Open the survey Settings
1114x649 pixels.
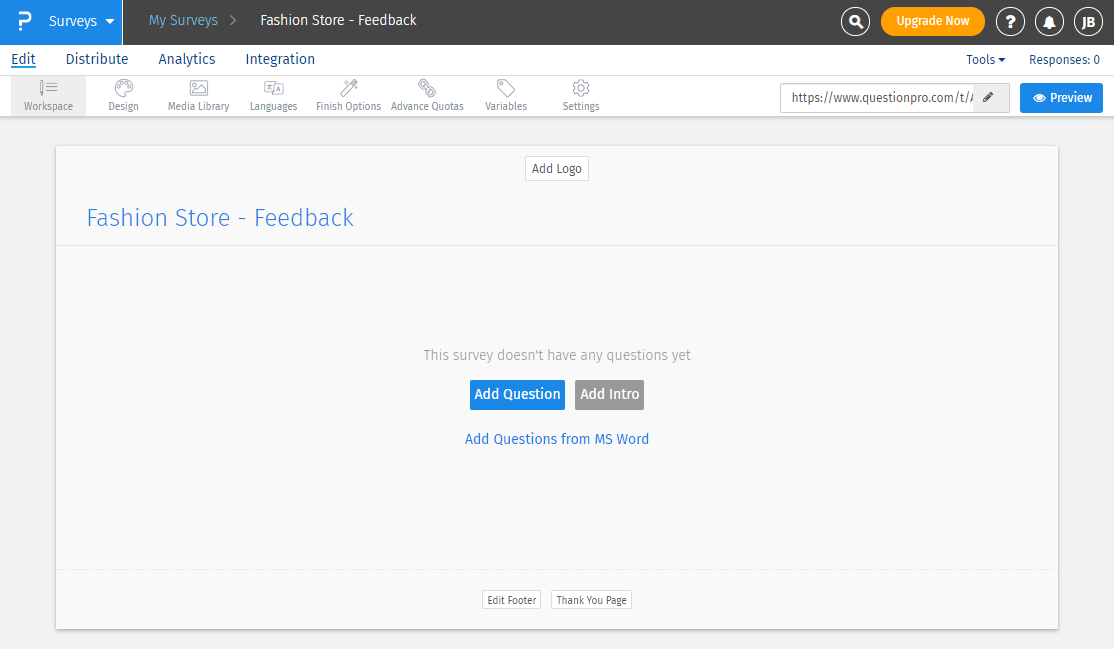(x=580, y=95)
